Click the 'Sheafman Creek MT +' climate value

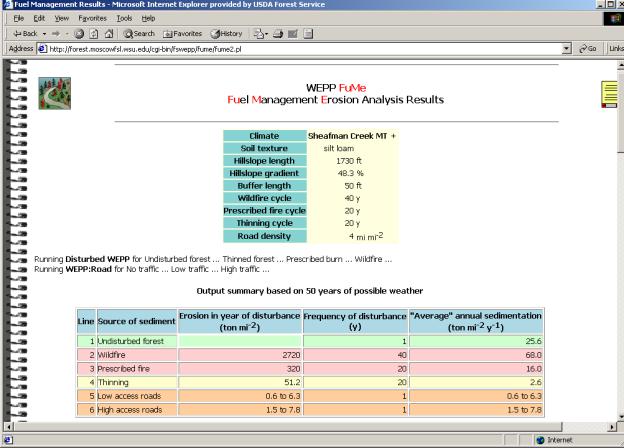352,136
